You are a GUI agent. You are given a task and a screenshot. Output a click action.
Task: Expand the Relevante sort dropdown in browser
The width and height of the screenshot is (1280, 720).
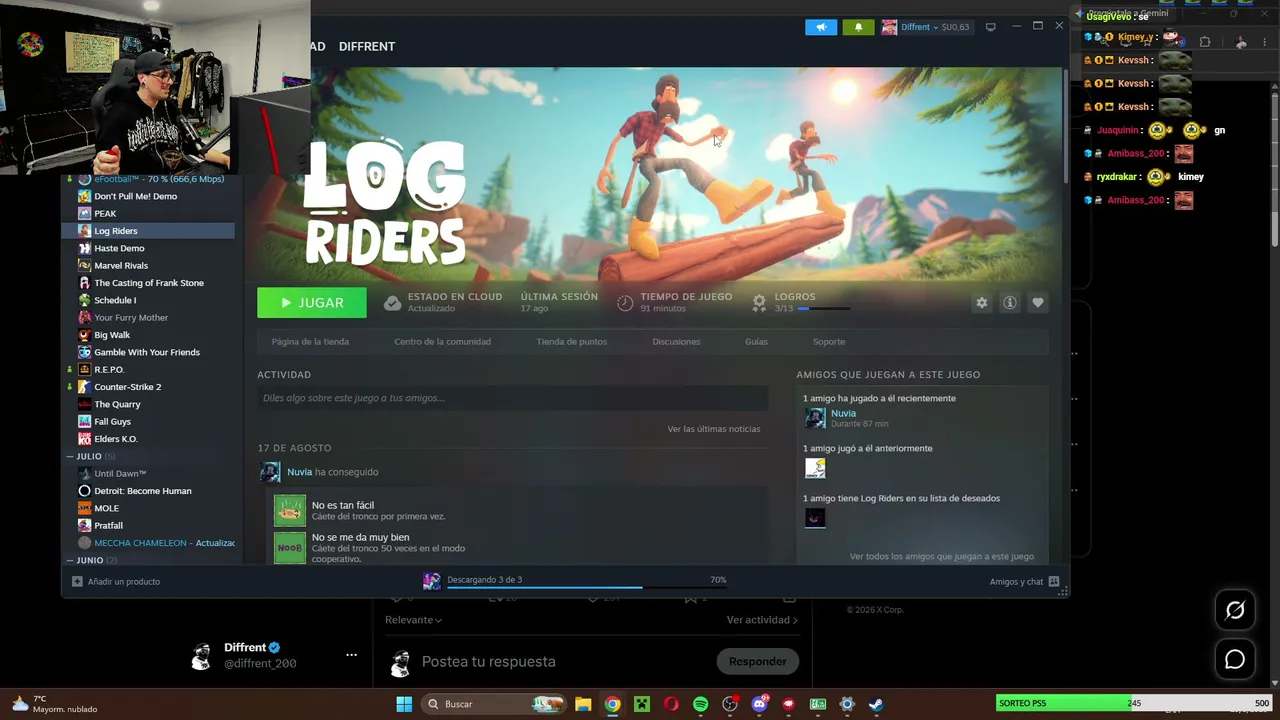413,620
